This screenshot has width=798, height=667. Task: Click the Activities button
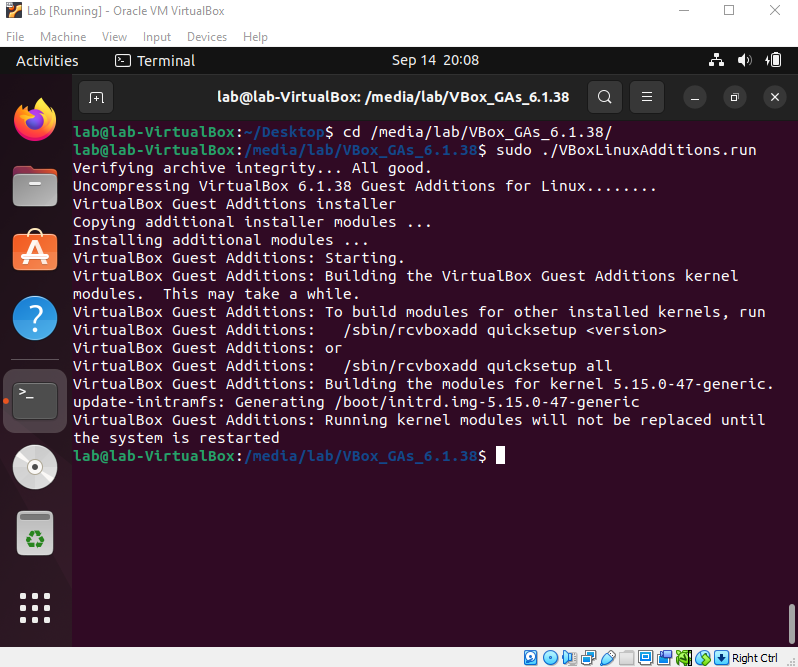point(47,61)
